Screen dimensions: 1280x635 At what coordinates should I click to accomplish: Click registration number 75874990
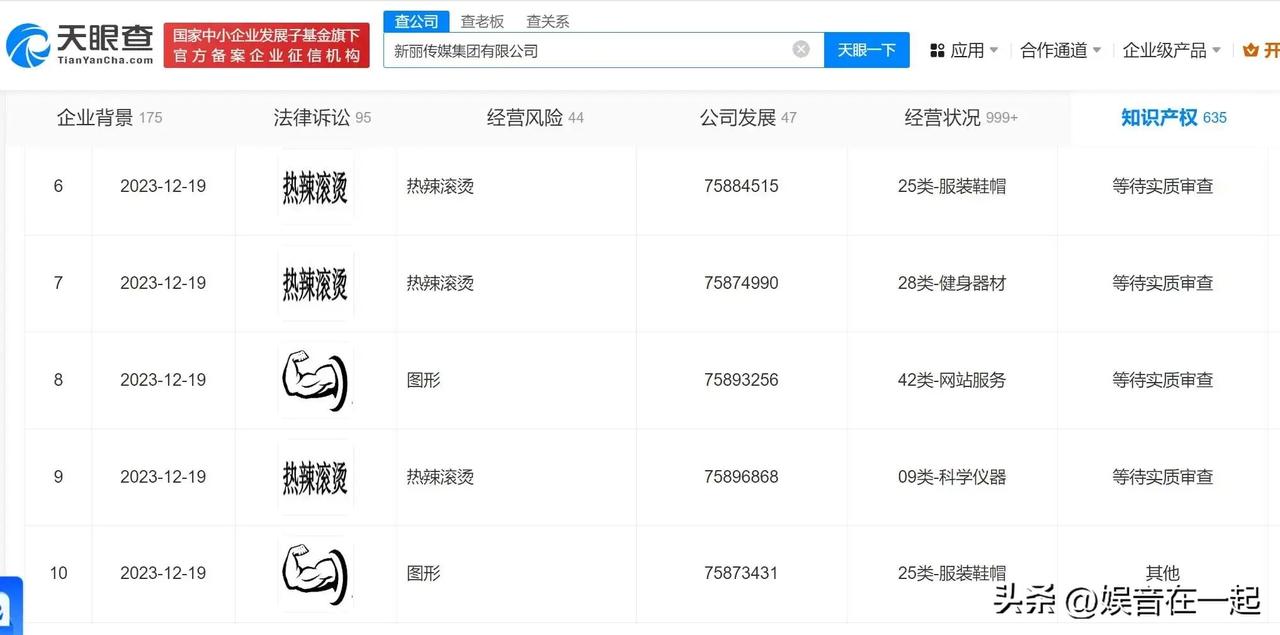(741, 283)
